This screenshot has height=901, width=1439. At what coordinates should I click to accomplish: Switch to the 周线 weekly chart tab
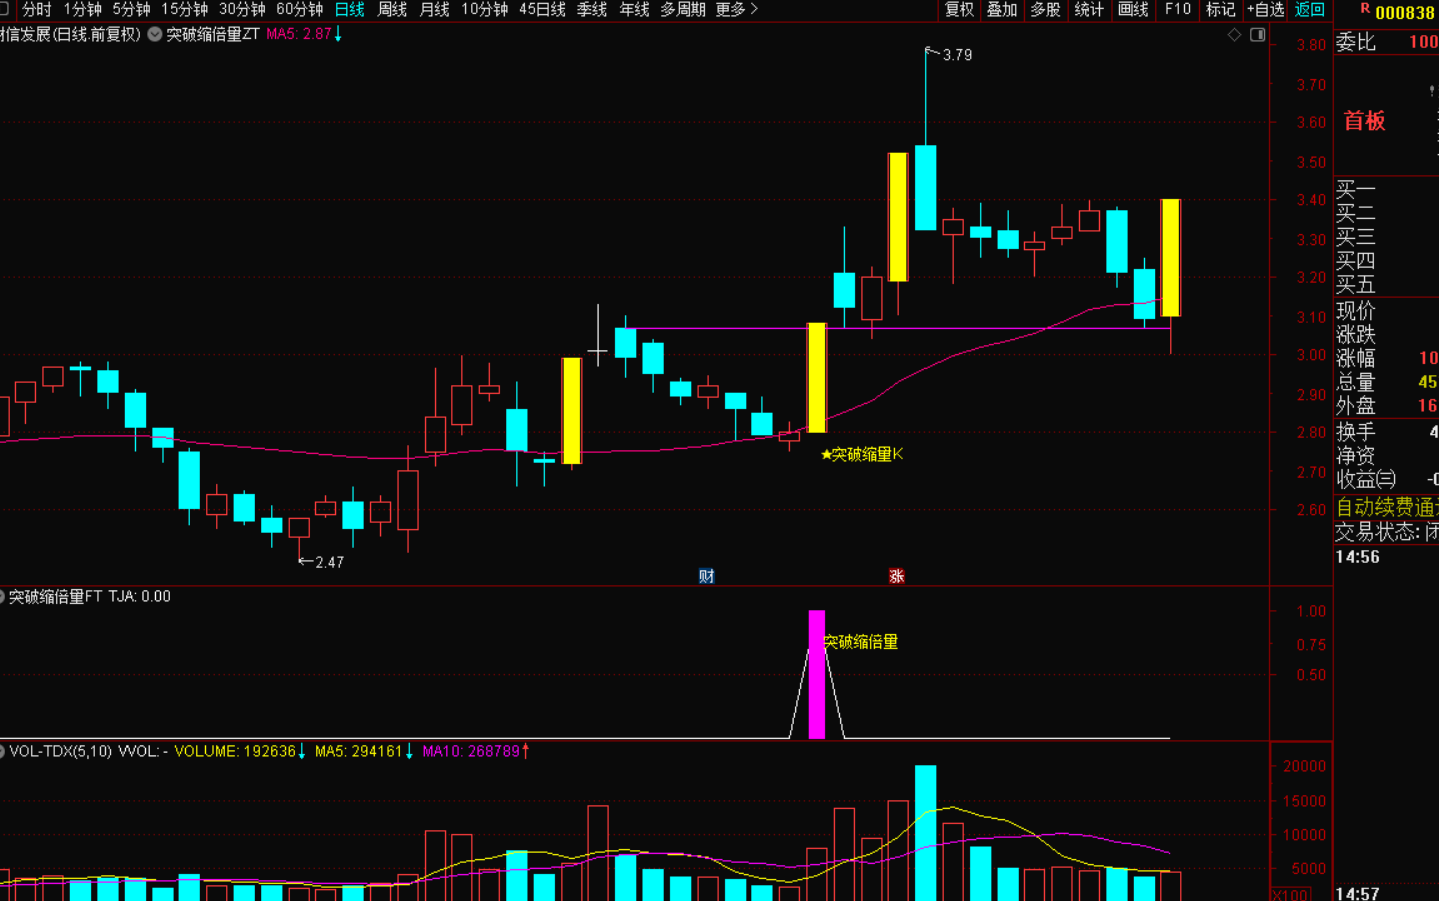(x=392, y=10)
